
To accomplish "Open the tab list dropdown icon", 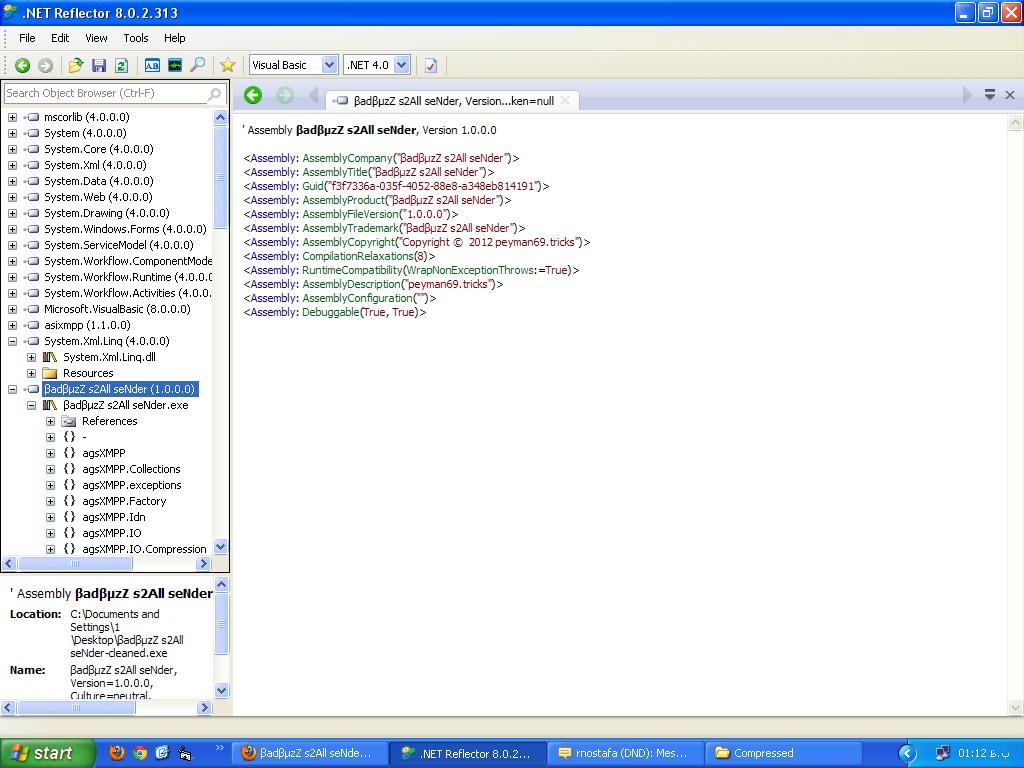I will [x=990, y=95].
